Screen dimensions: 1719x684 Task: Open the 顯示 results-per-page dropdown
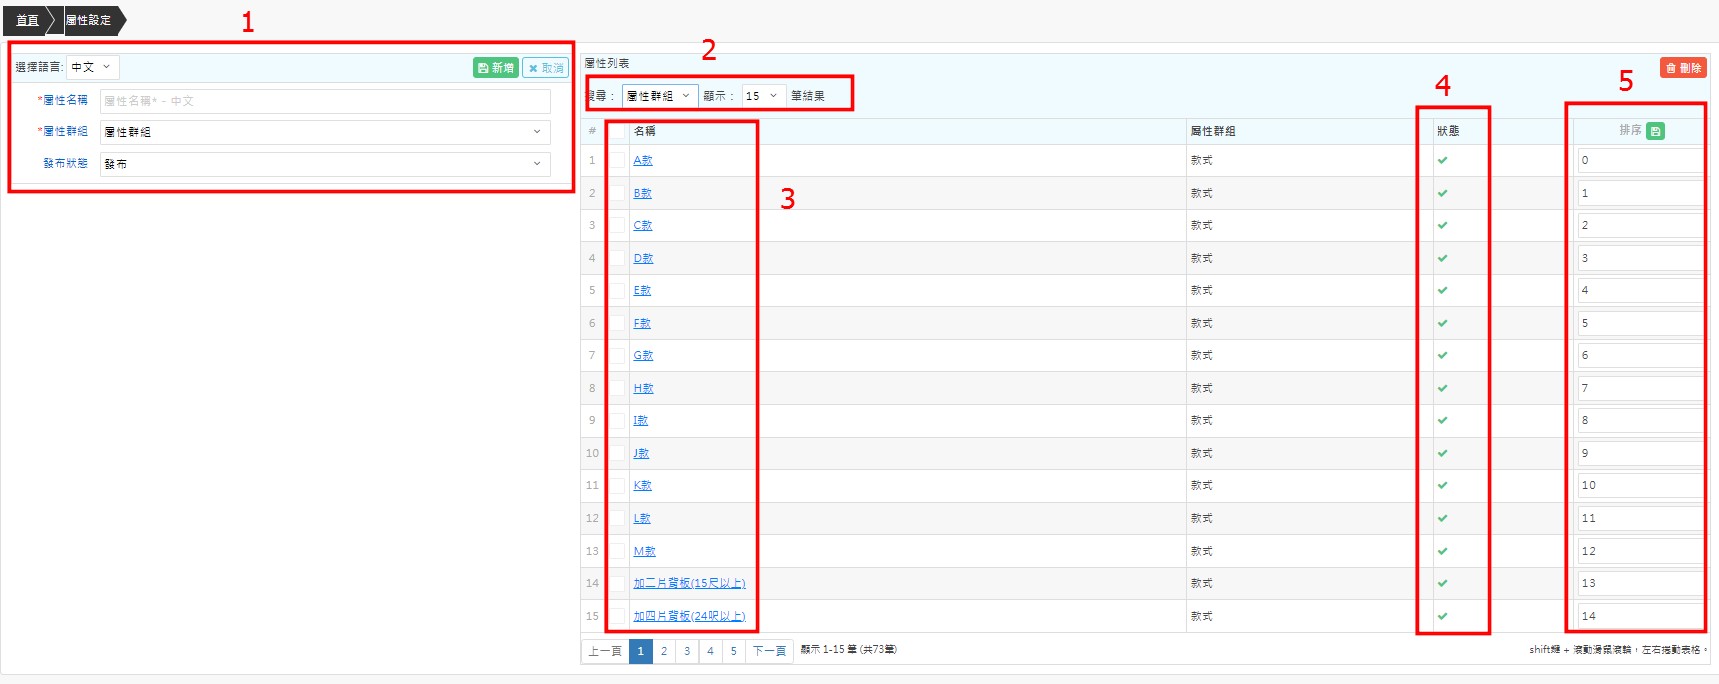[x=761, y=96]
